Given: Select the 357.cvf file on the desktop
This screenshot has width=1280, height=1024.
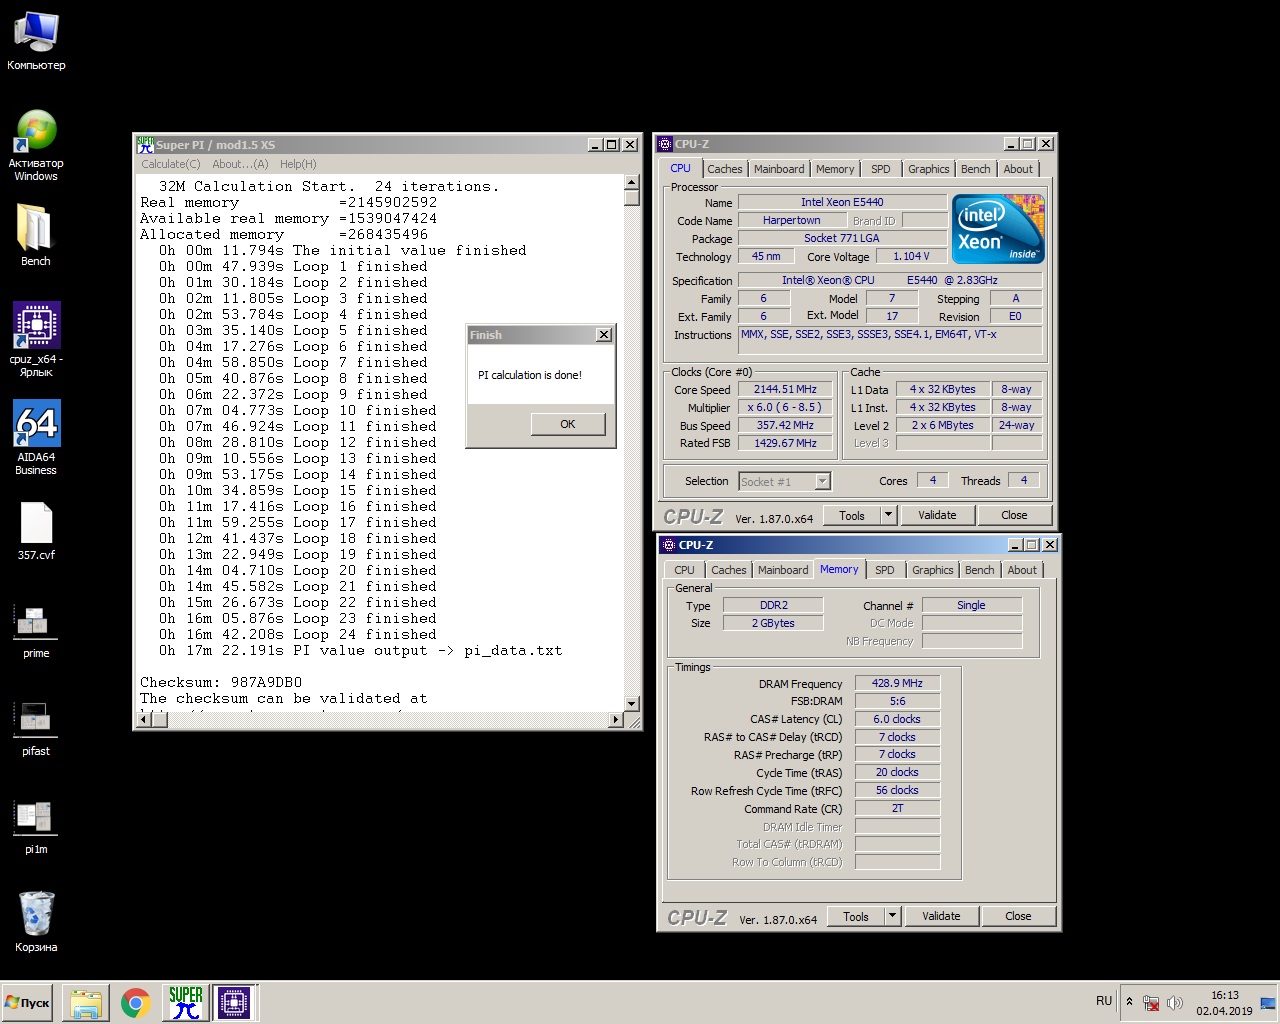Looking at the screenshot, I should 36,530.
